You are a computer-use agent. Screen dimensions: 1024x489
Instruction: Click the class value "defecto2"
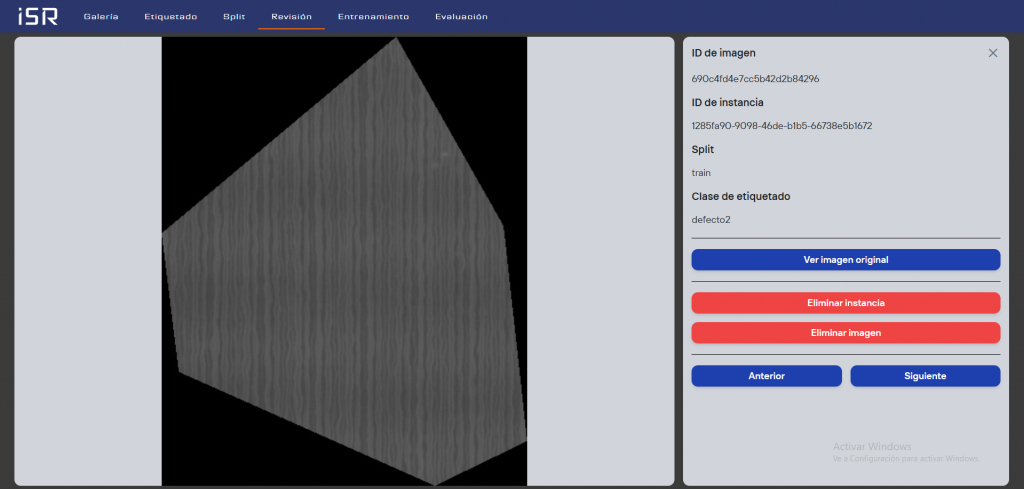[711, 219]
